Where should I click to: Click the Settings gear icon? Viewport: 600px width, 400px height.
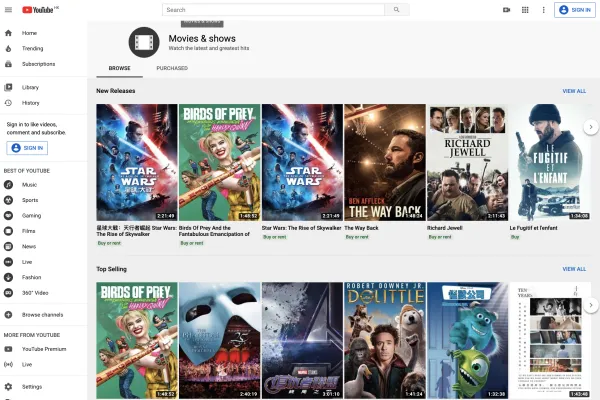pyautogui.click(x=8, y=387)
